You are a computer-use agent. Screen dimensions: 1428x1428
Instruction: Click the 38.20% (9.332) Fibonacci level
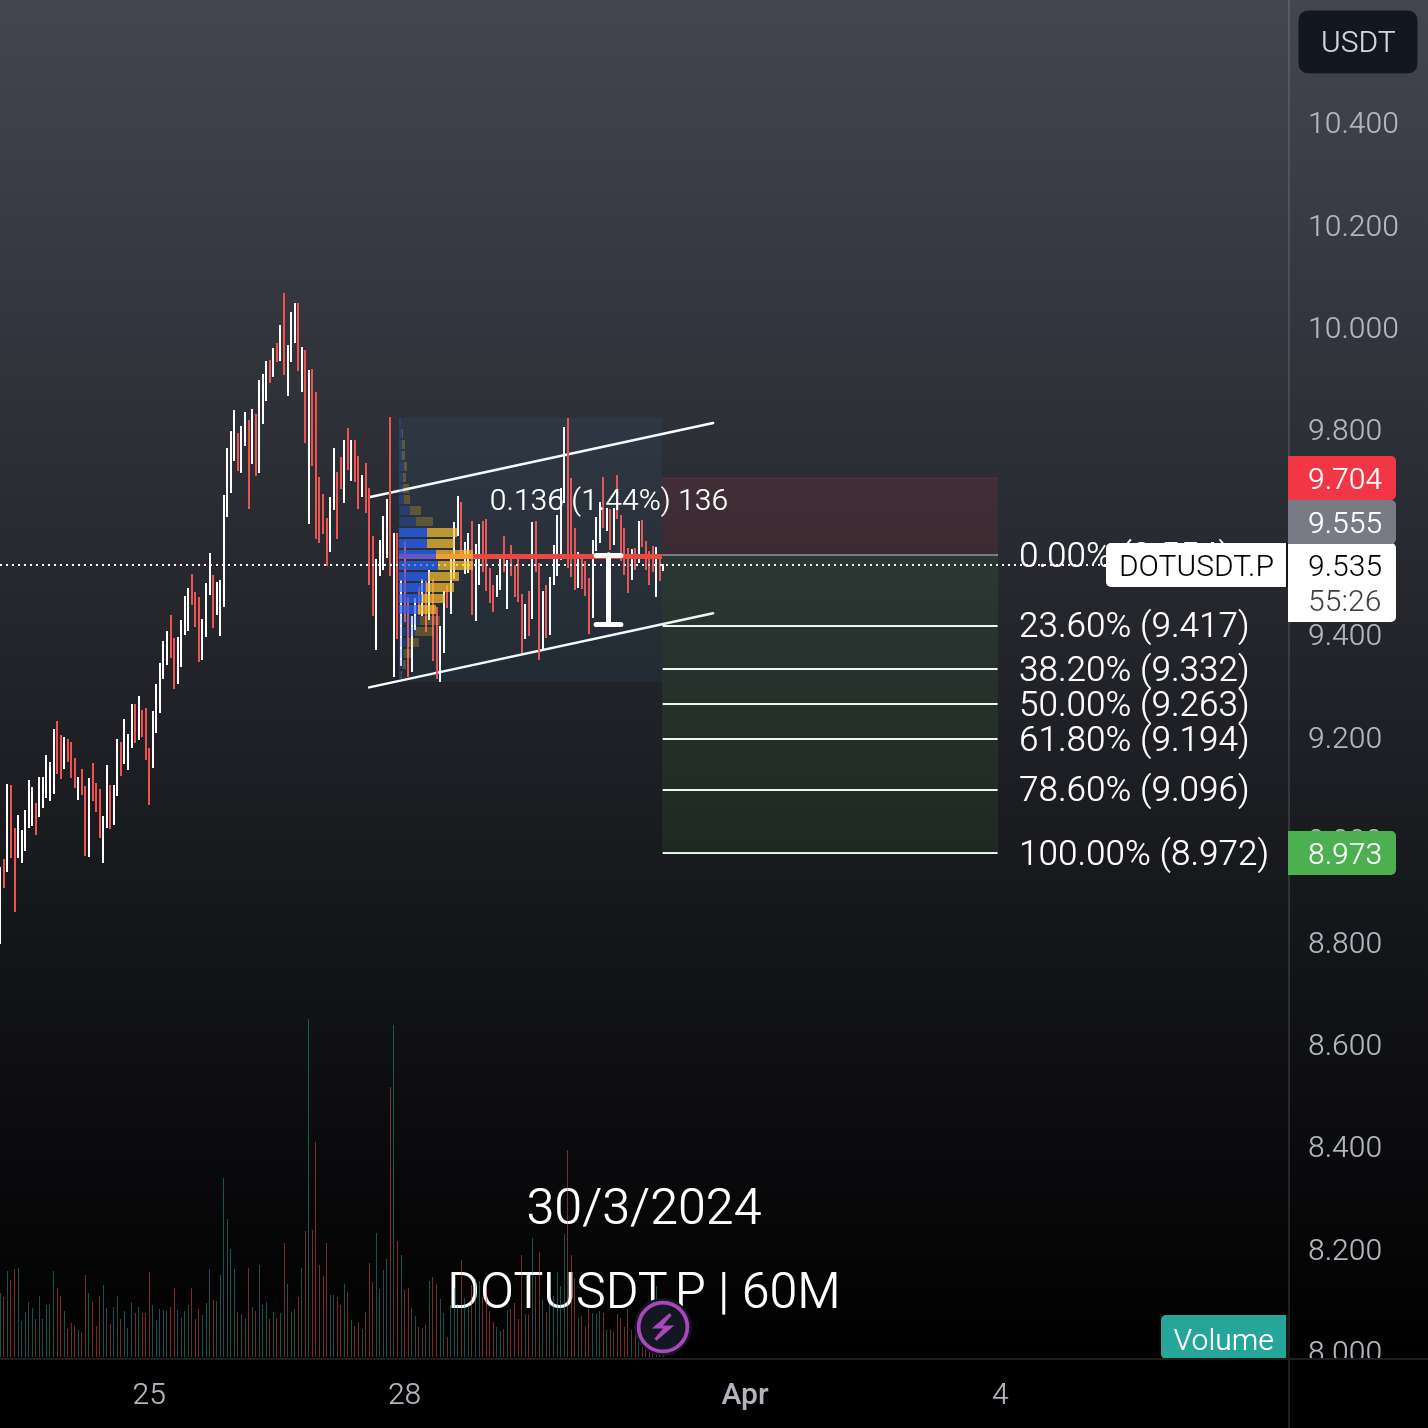(1134, 668)
